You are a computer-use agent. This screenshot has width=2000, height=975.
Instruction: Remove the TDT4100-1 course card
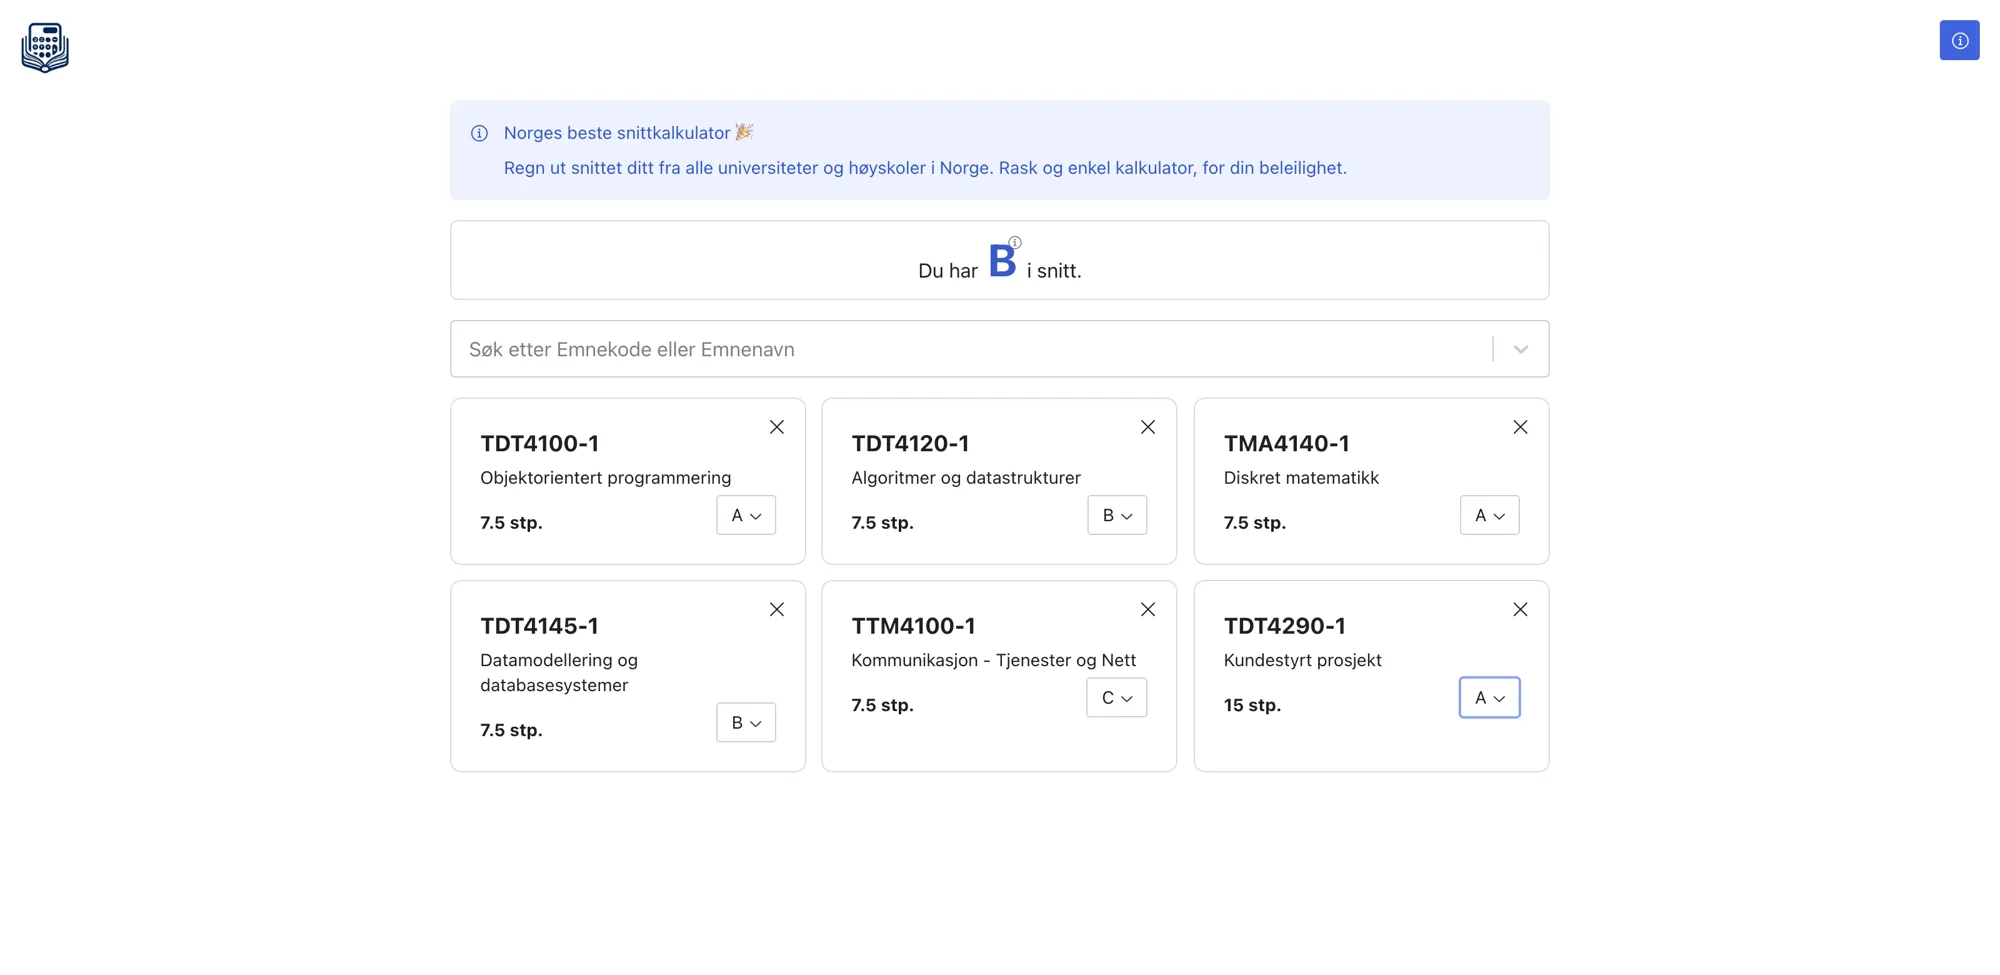pos(777,427)
